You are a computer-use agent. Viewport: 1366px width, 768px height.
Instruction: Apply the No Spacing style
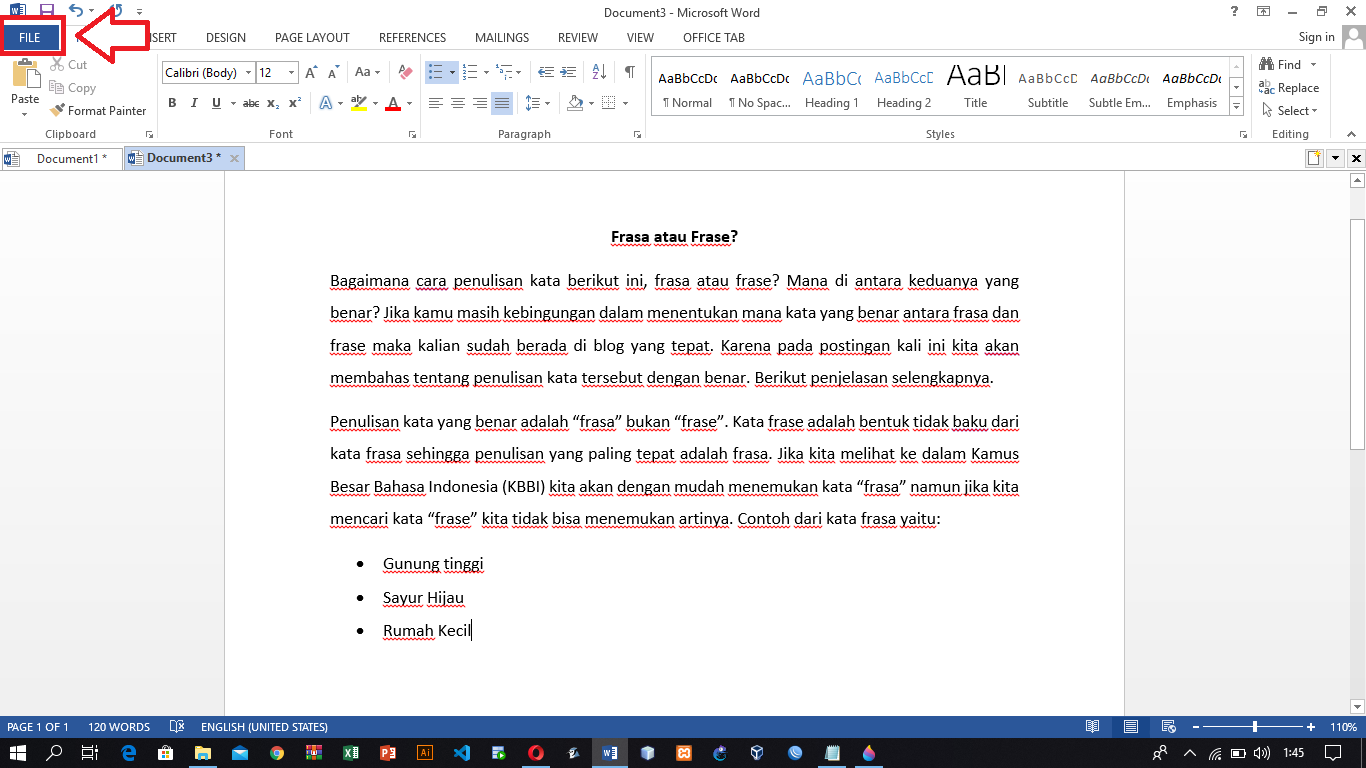pyautogui.click(x=760, y=87)
